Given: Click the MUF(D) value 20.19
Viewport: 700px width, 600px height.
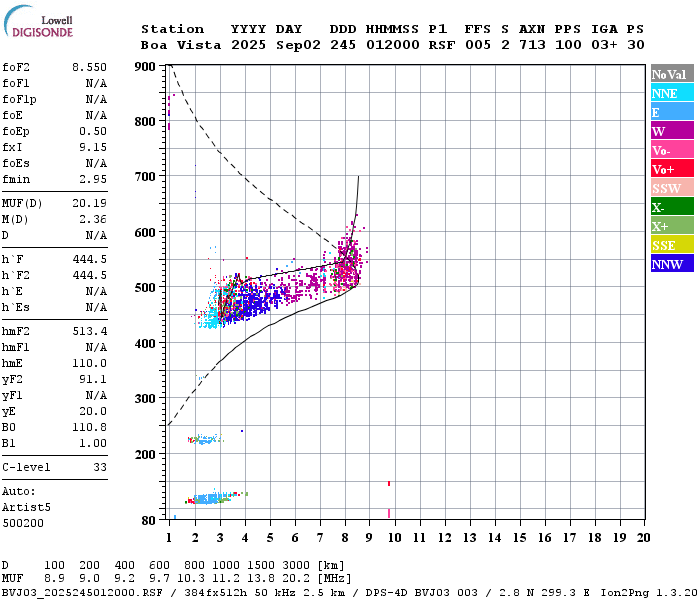Looking at the screenshot, I should point(89,203).
